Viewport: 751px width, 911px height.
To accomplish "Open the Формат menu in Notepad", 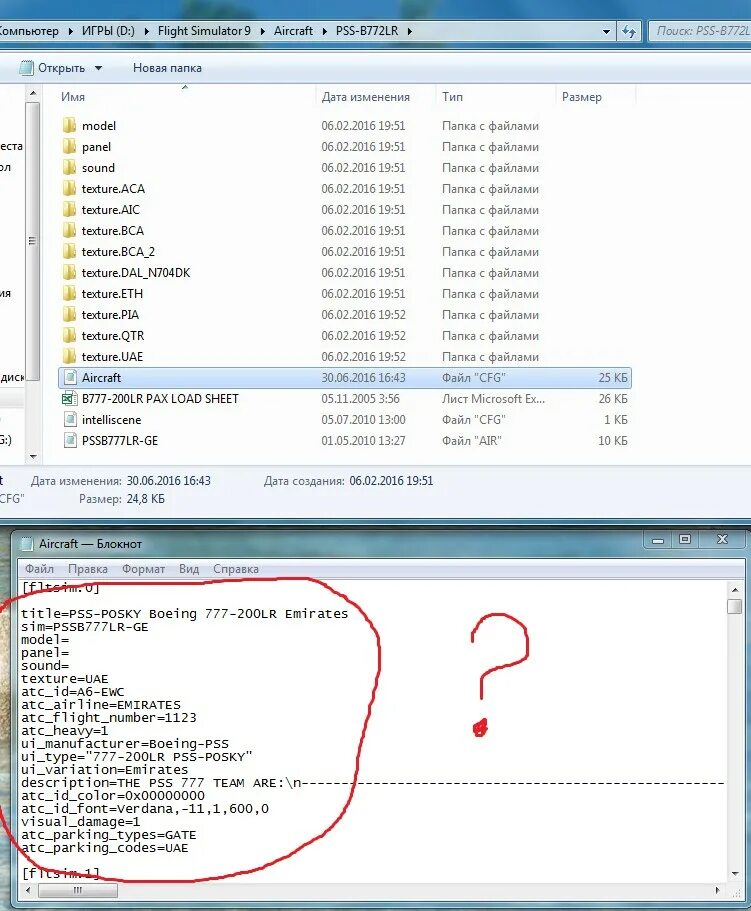I will coord(143,569).
